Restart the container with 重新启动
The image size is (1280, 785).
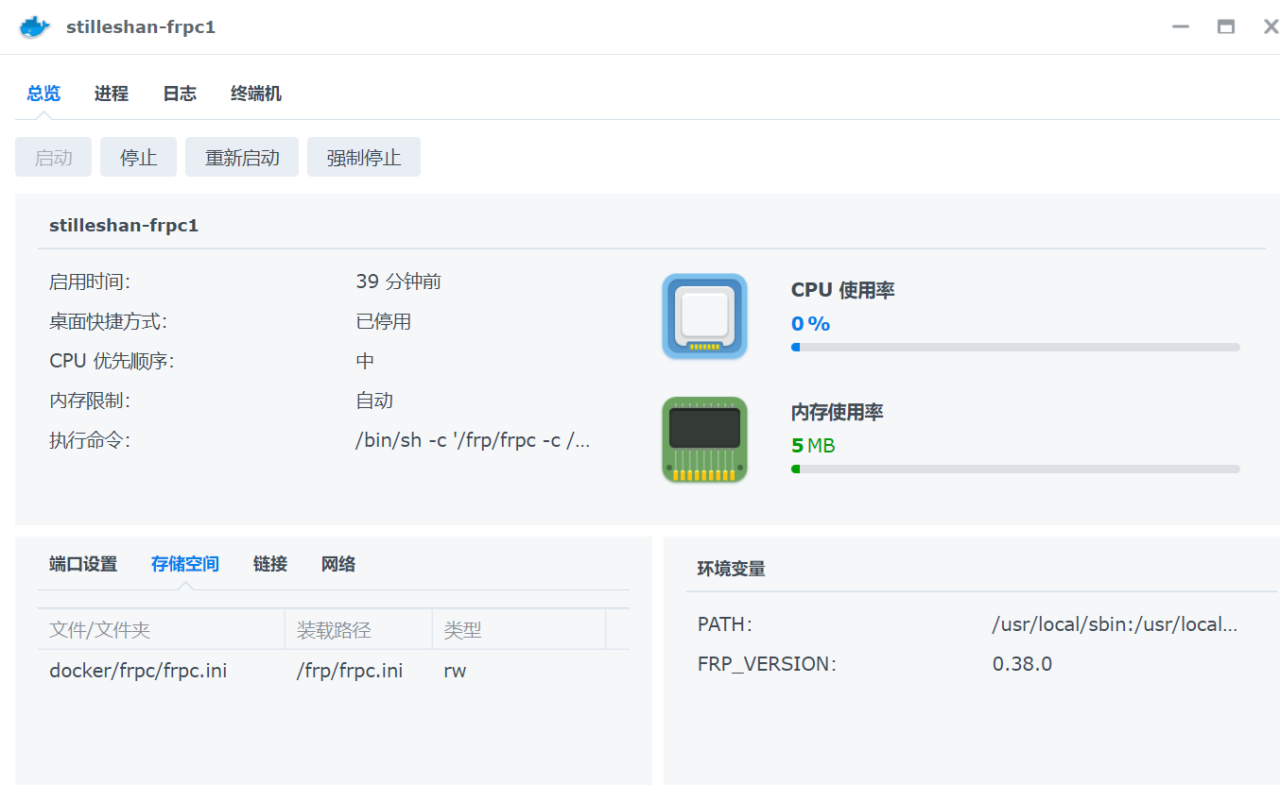coord(241,157)
